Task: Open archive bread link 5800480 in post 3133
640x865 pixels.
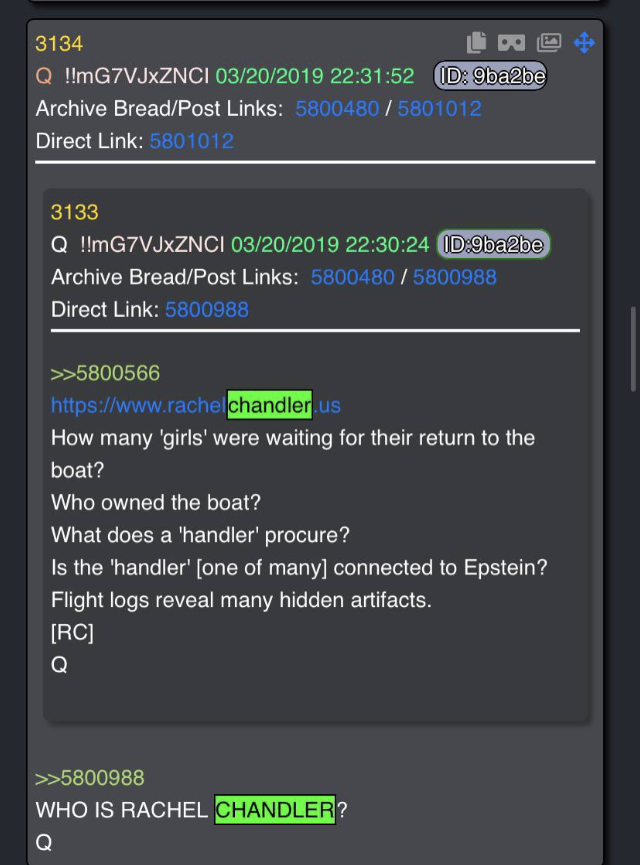Action: tap(353, 277)
